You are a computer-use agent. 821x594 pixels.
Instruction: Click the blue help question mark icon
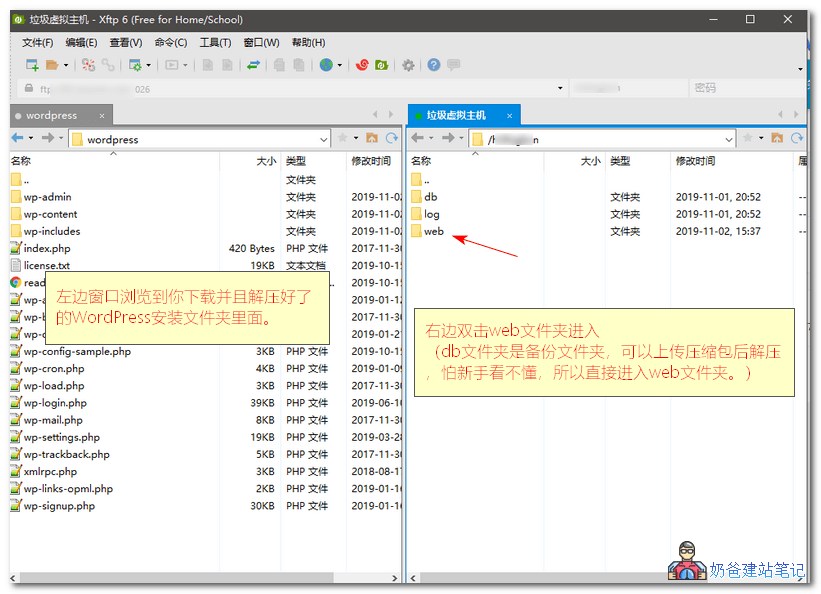[434, 65]
